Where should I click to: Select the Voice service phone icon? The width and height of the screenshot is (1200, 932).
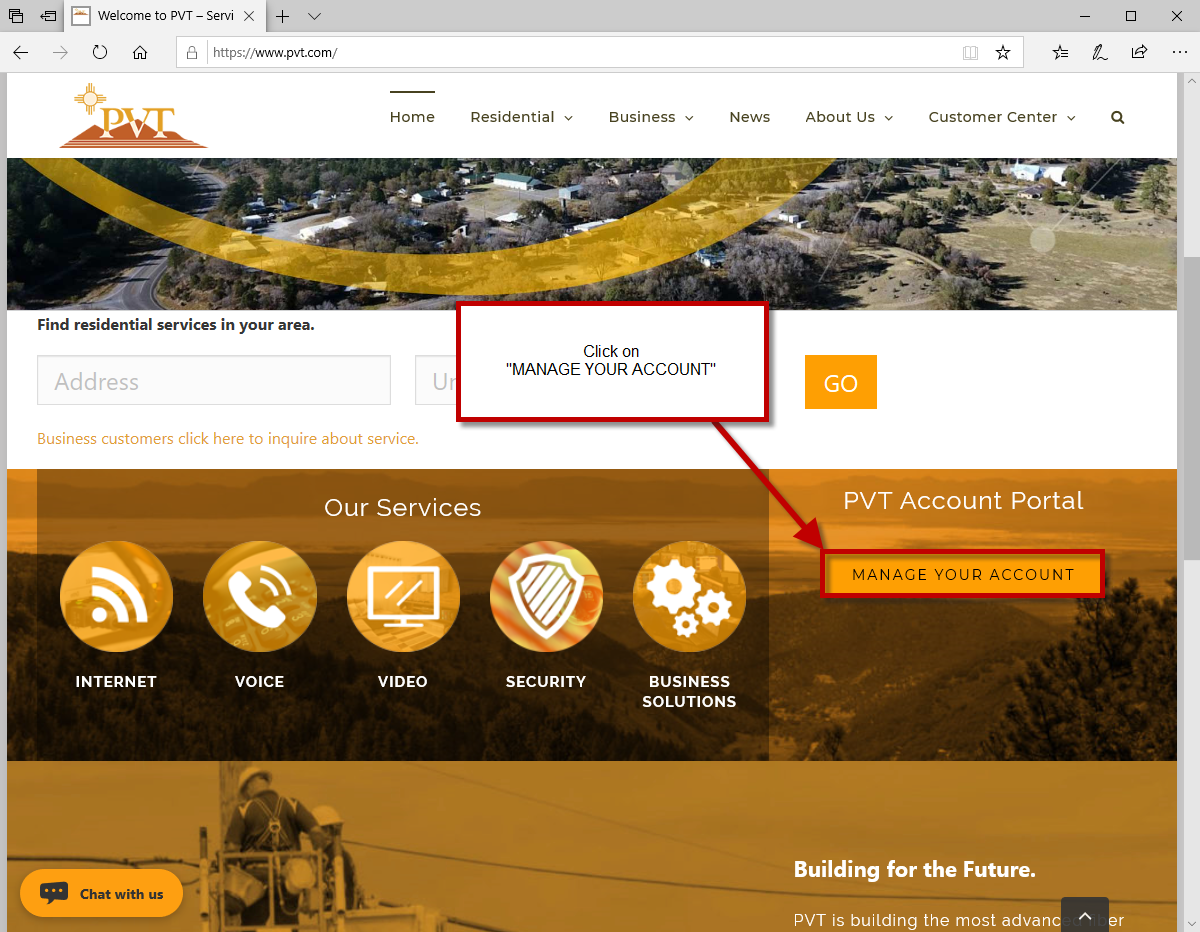pyautogui.click(x=259, y=596)
